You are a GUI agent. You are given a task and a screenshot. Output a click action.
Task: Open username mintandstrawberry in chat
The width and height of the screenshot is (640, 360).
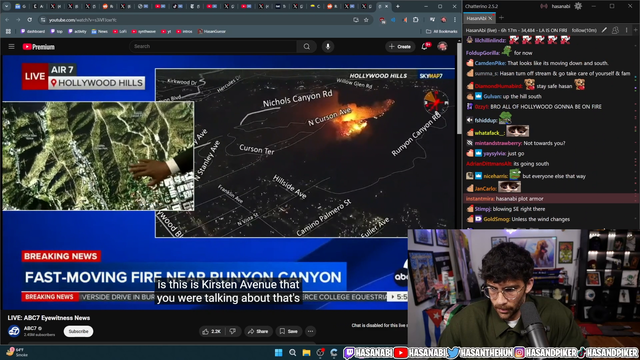(498, 143)
